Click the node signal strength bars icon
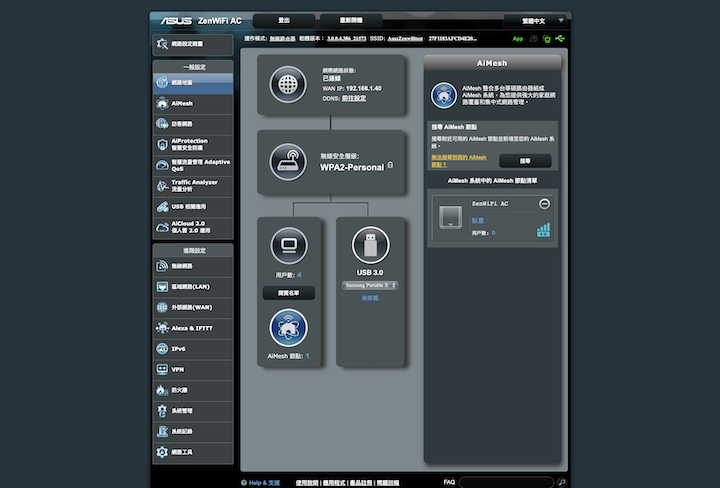 (543, 230)
